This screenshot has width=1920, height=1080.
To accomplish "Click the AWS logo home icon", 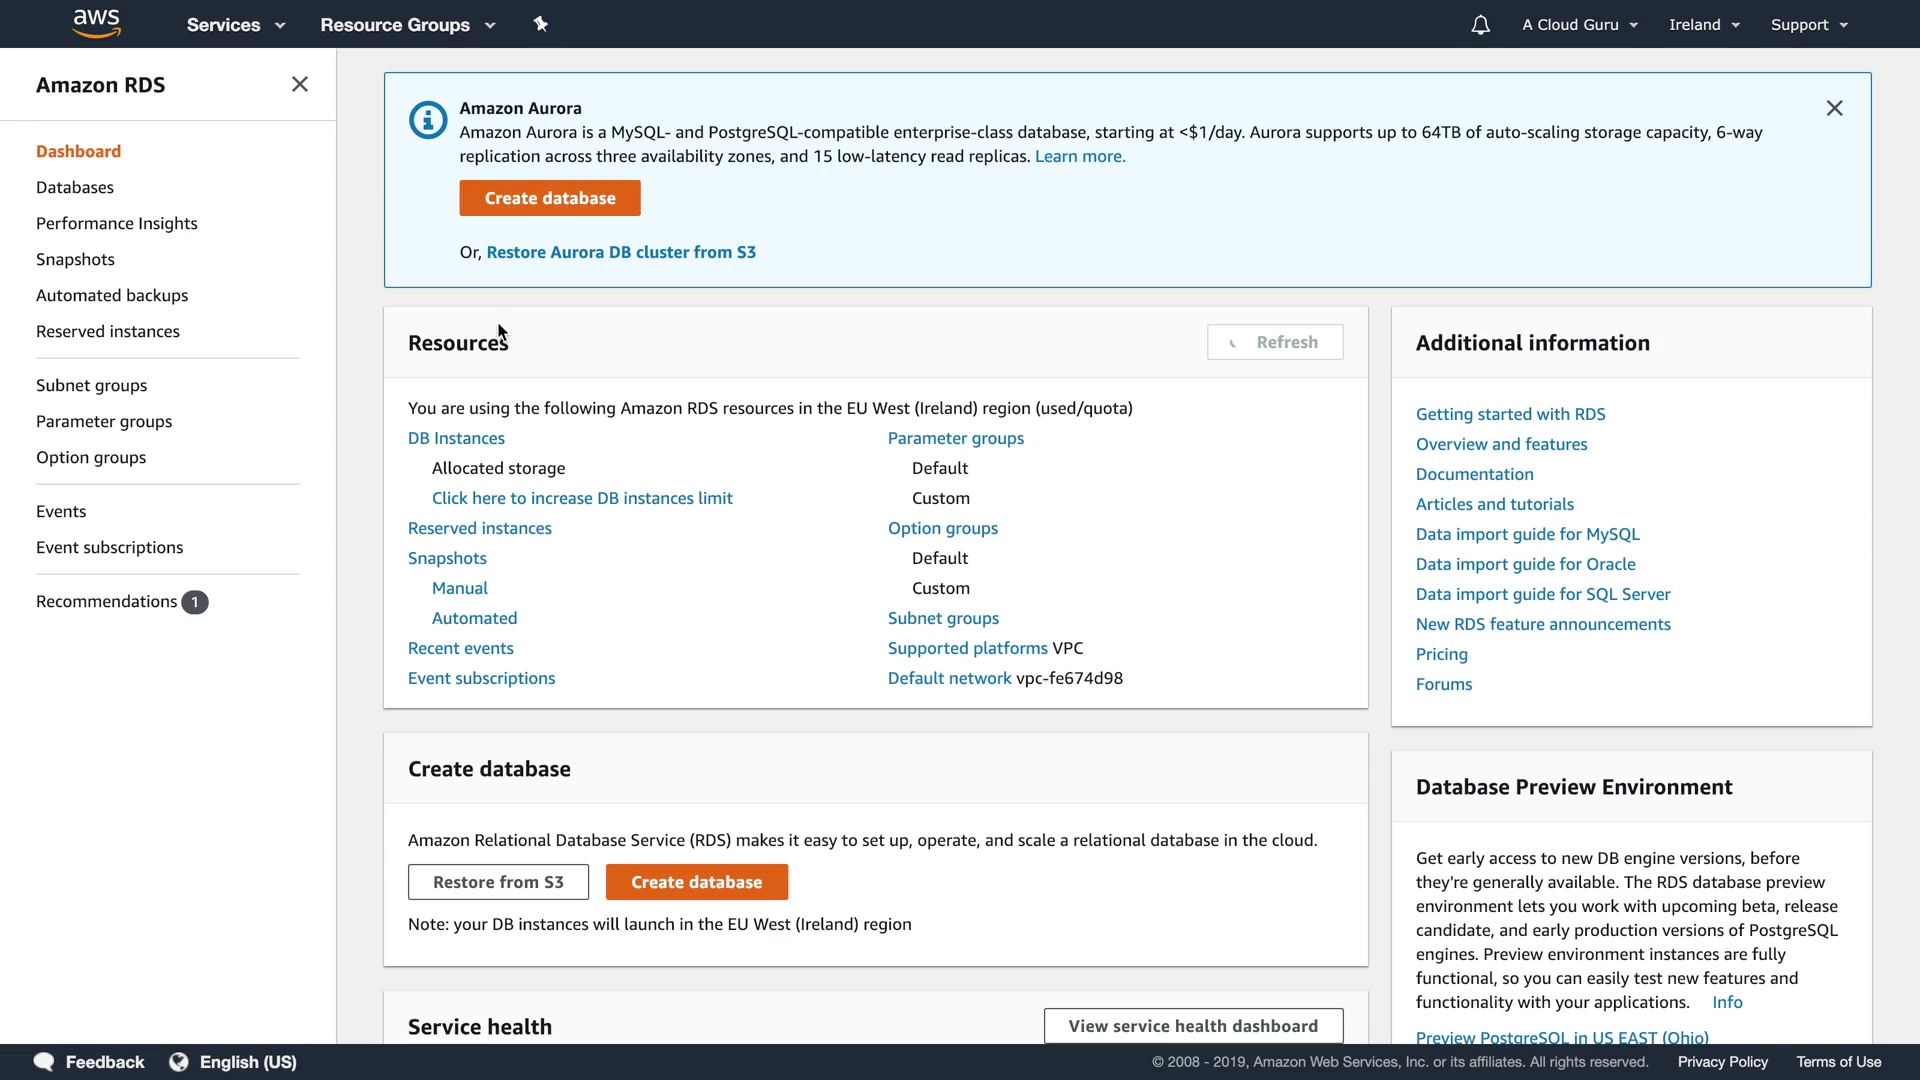I will (x=96, y=23).
